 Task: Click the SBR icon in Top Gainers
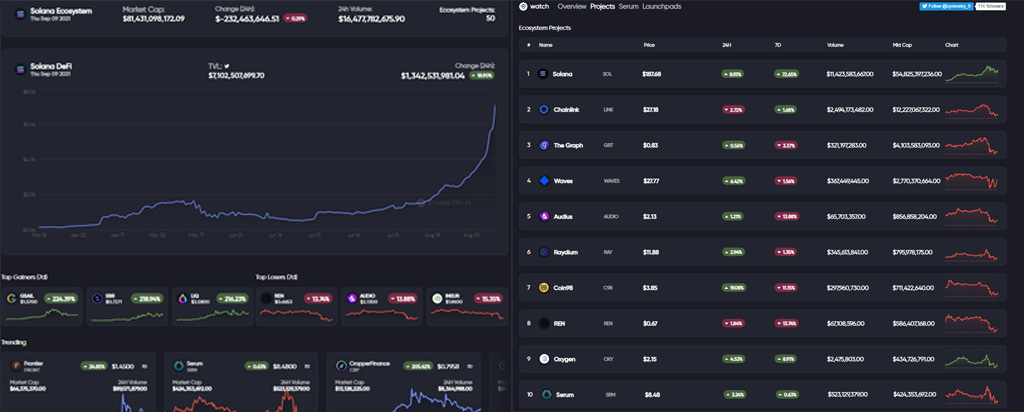click(x=97, y=298)
